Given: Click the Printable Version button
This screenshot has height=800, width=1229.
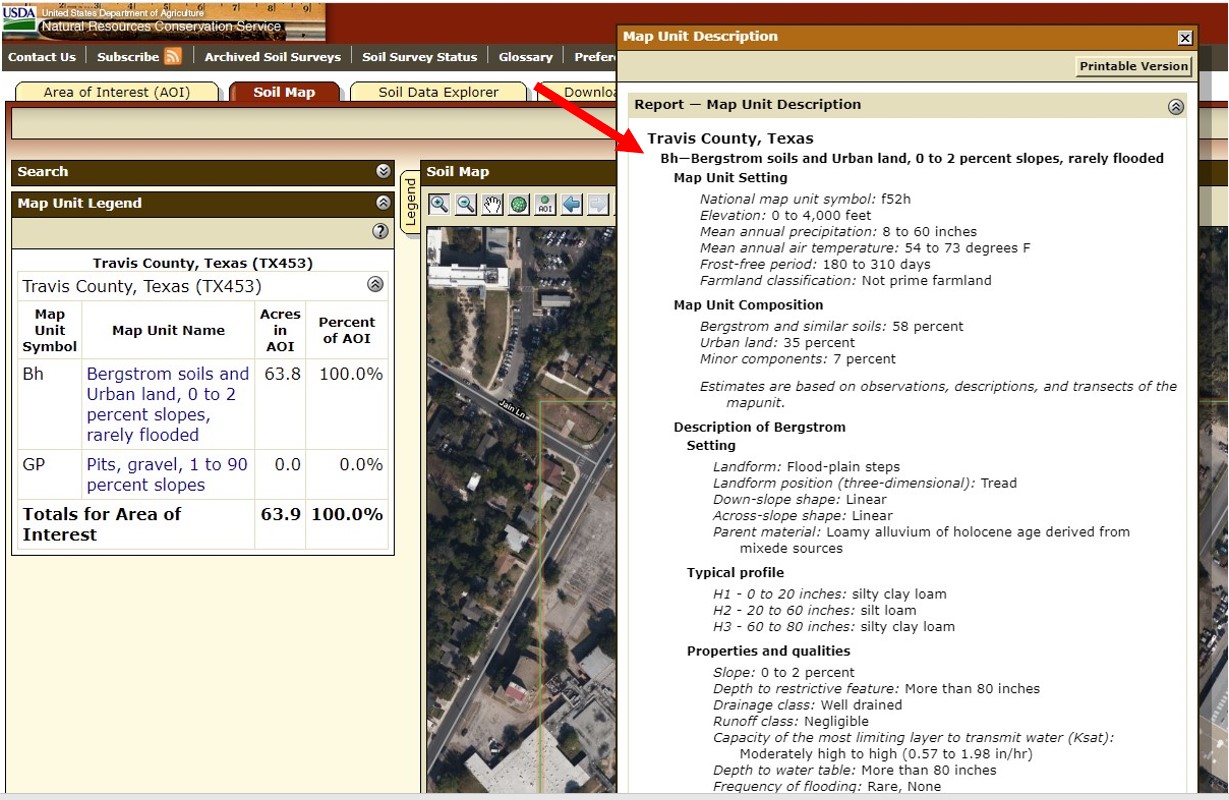Looking at the screenshot, I should point(1134,66).
